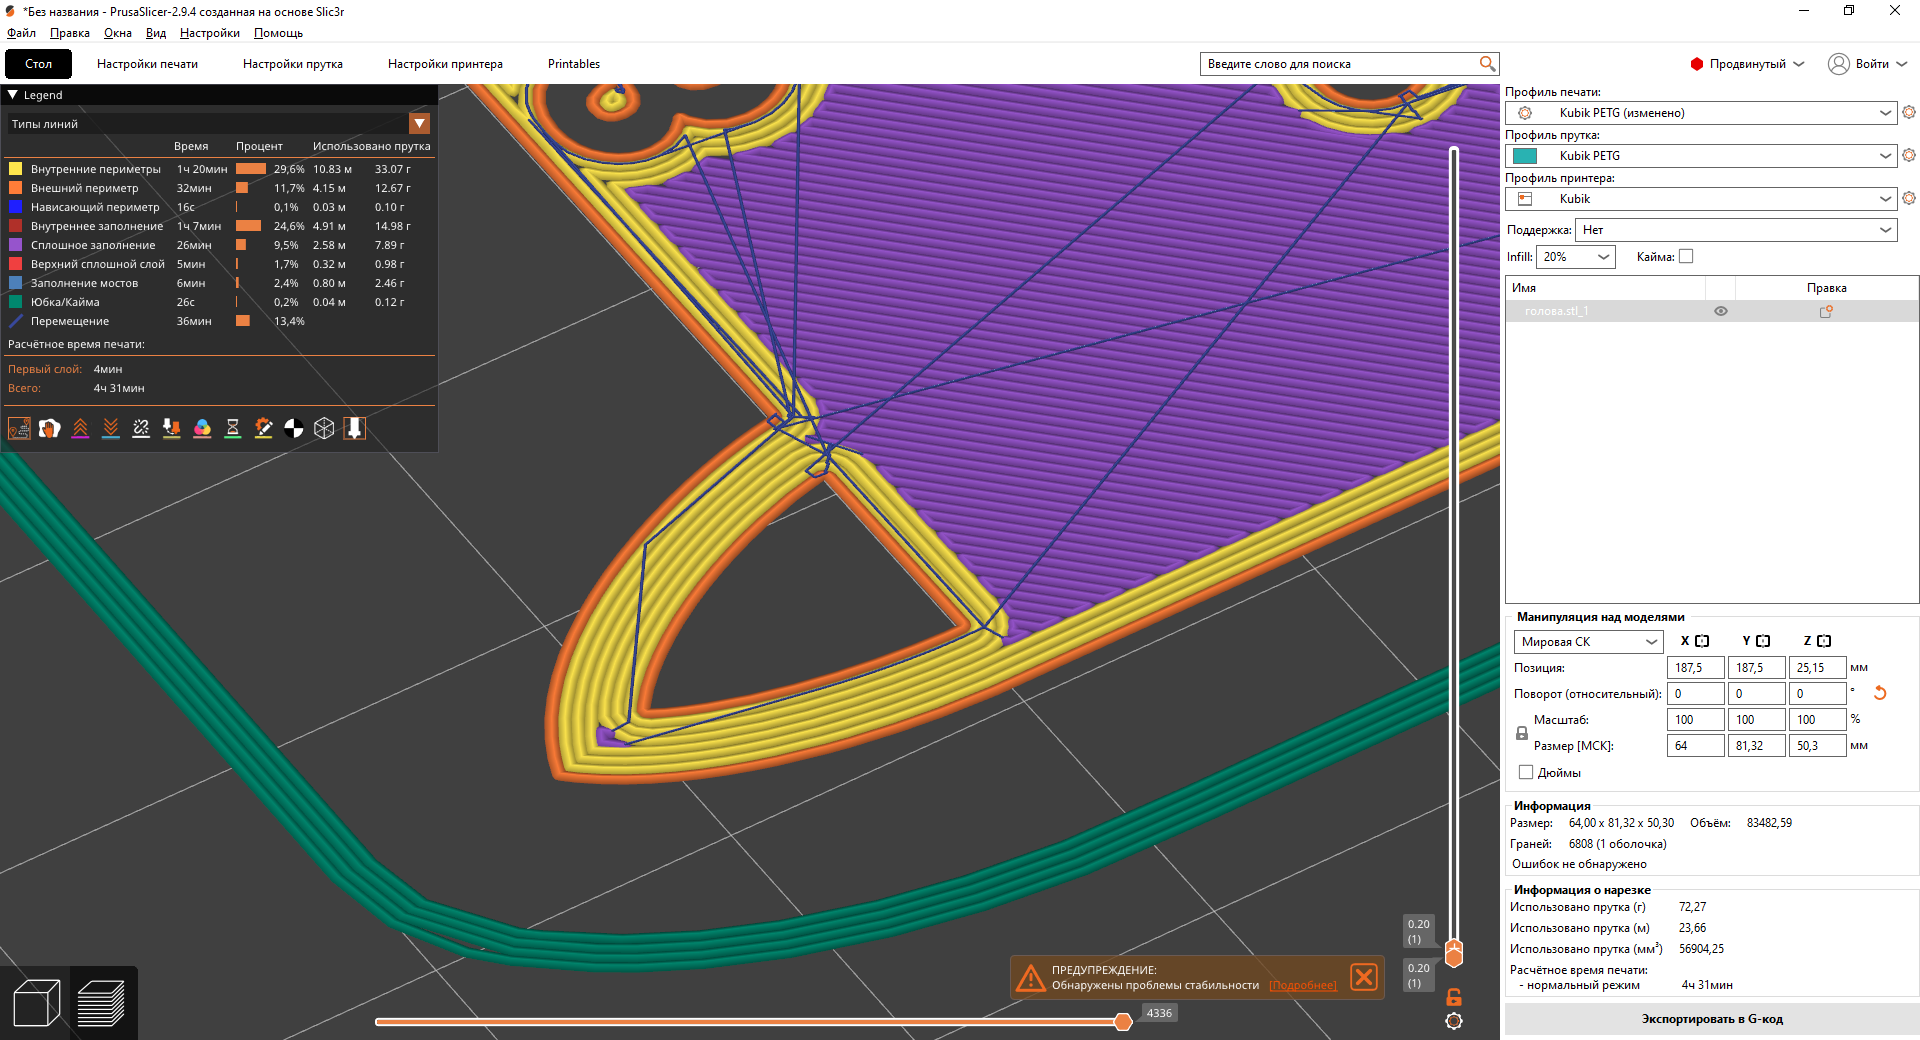Toggle center of gravity black-white circle icon
1920x1040 pixels.
point(294,429)
